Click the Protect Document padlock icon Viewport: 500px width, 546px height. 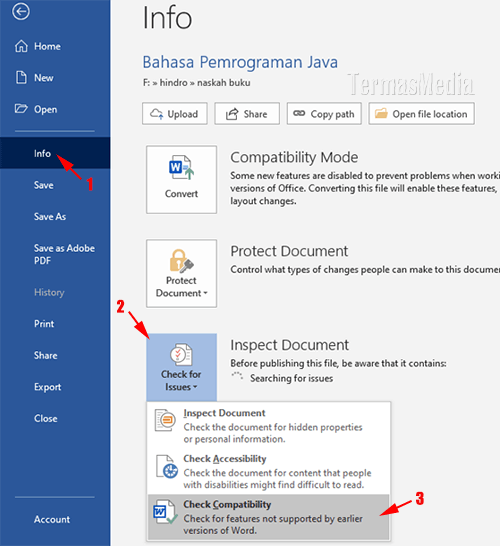click(x=181, y=260)
